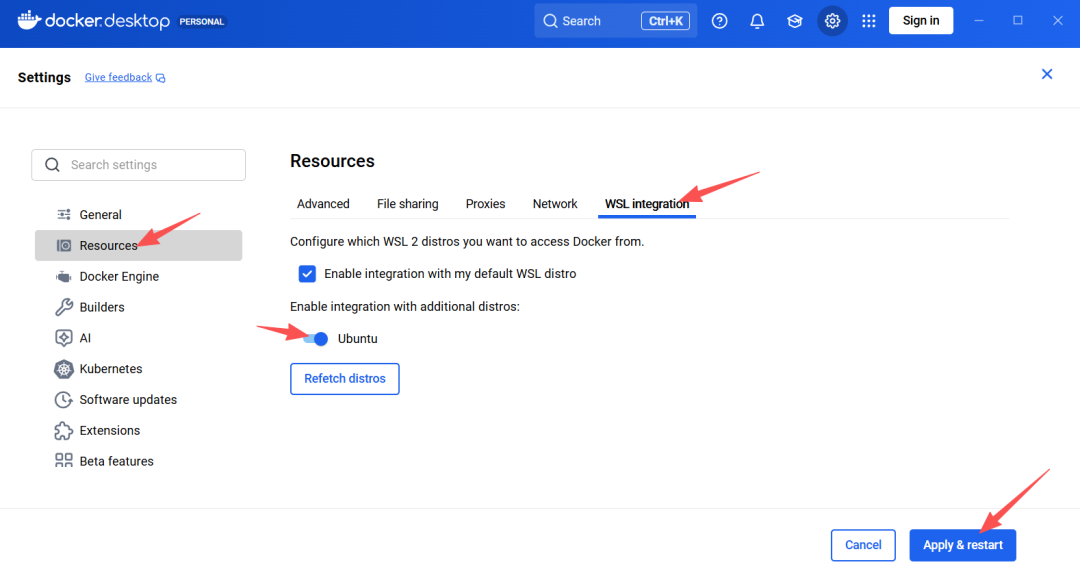This screenshot has height=582, width=1080.
Task: Open the Learning center graduation cap icon
Action: (x=794, y=21)
